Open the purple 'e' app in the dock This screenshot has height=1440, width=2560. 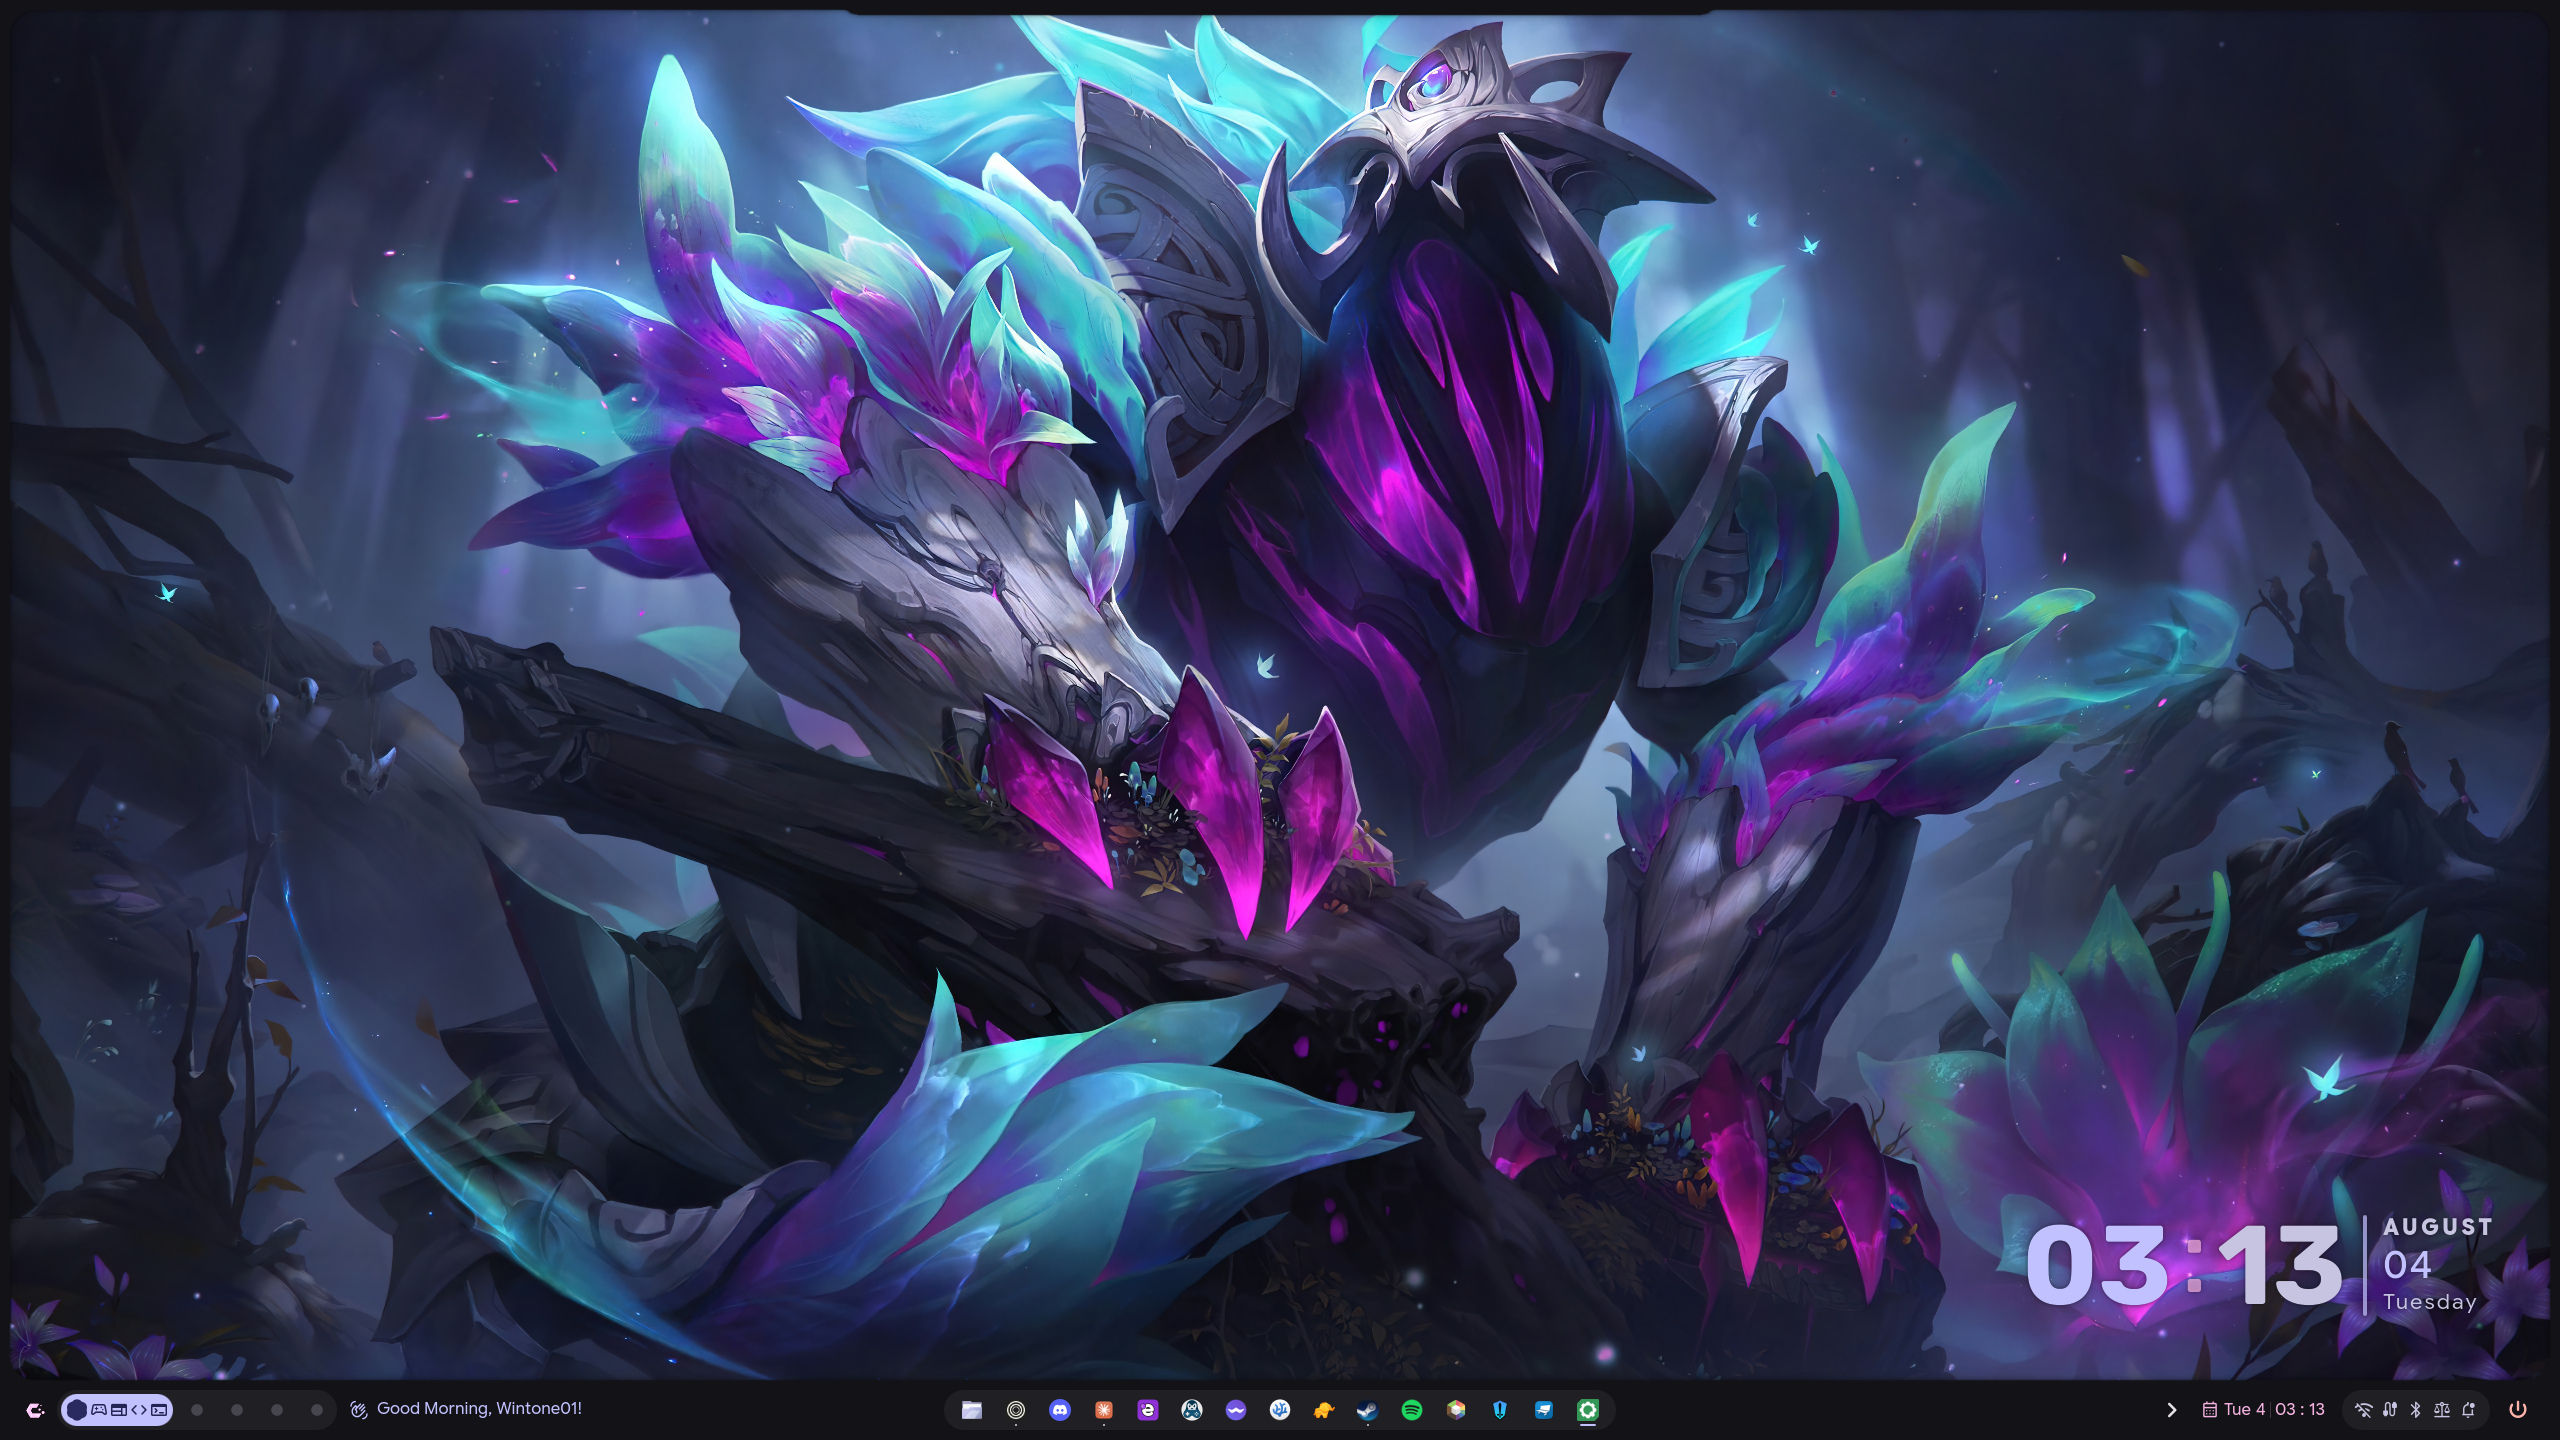pos(1148,1410)
